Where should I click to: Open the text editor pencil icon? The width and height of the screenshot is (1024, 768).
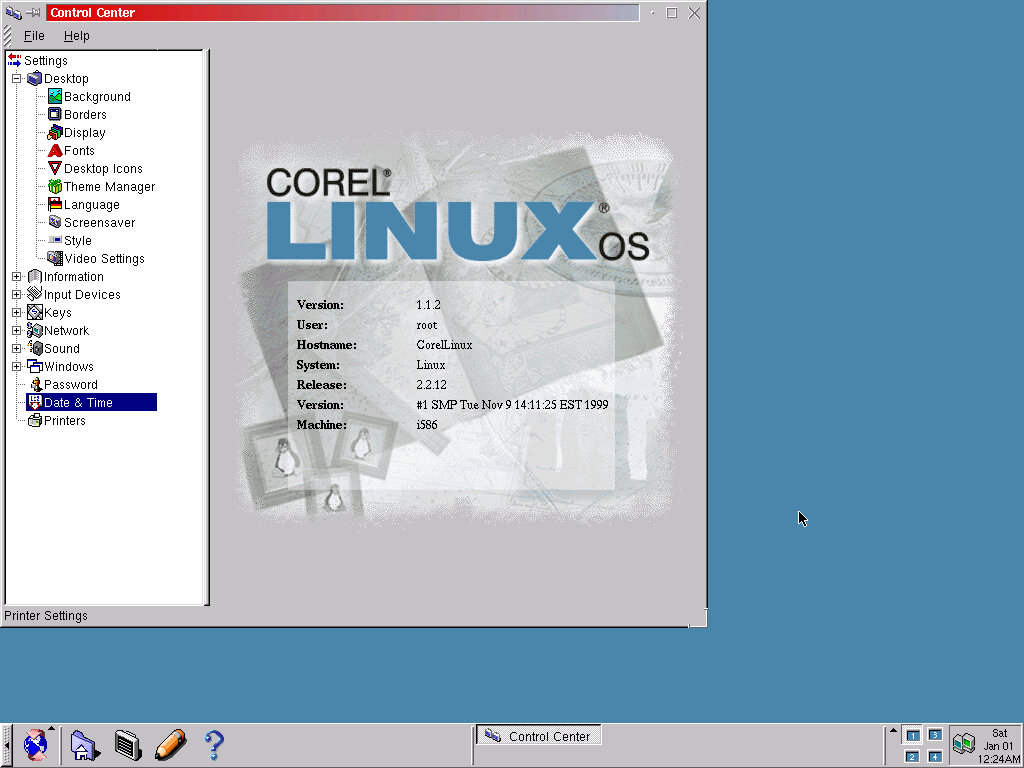[x=170, y=744]
